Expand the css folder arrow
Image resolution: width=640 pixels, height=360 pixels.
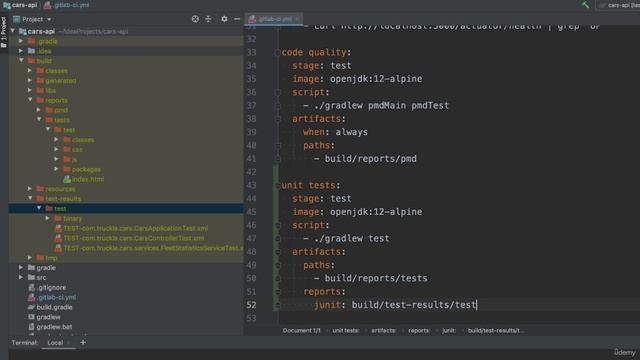(57, 149)
